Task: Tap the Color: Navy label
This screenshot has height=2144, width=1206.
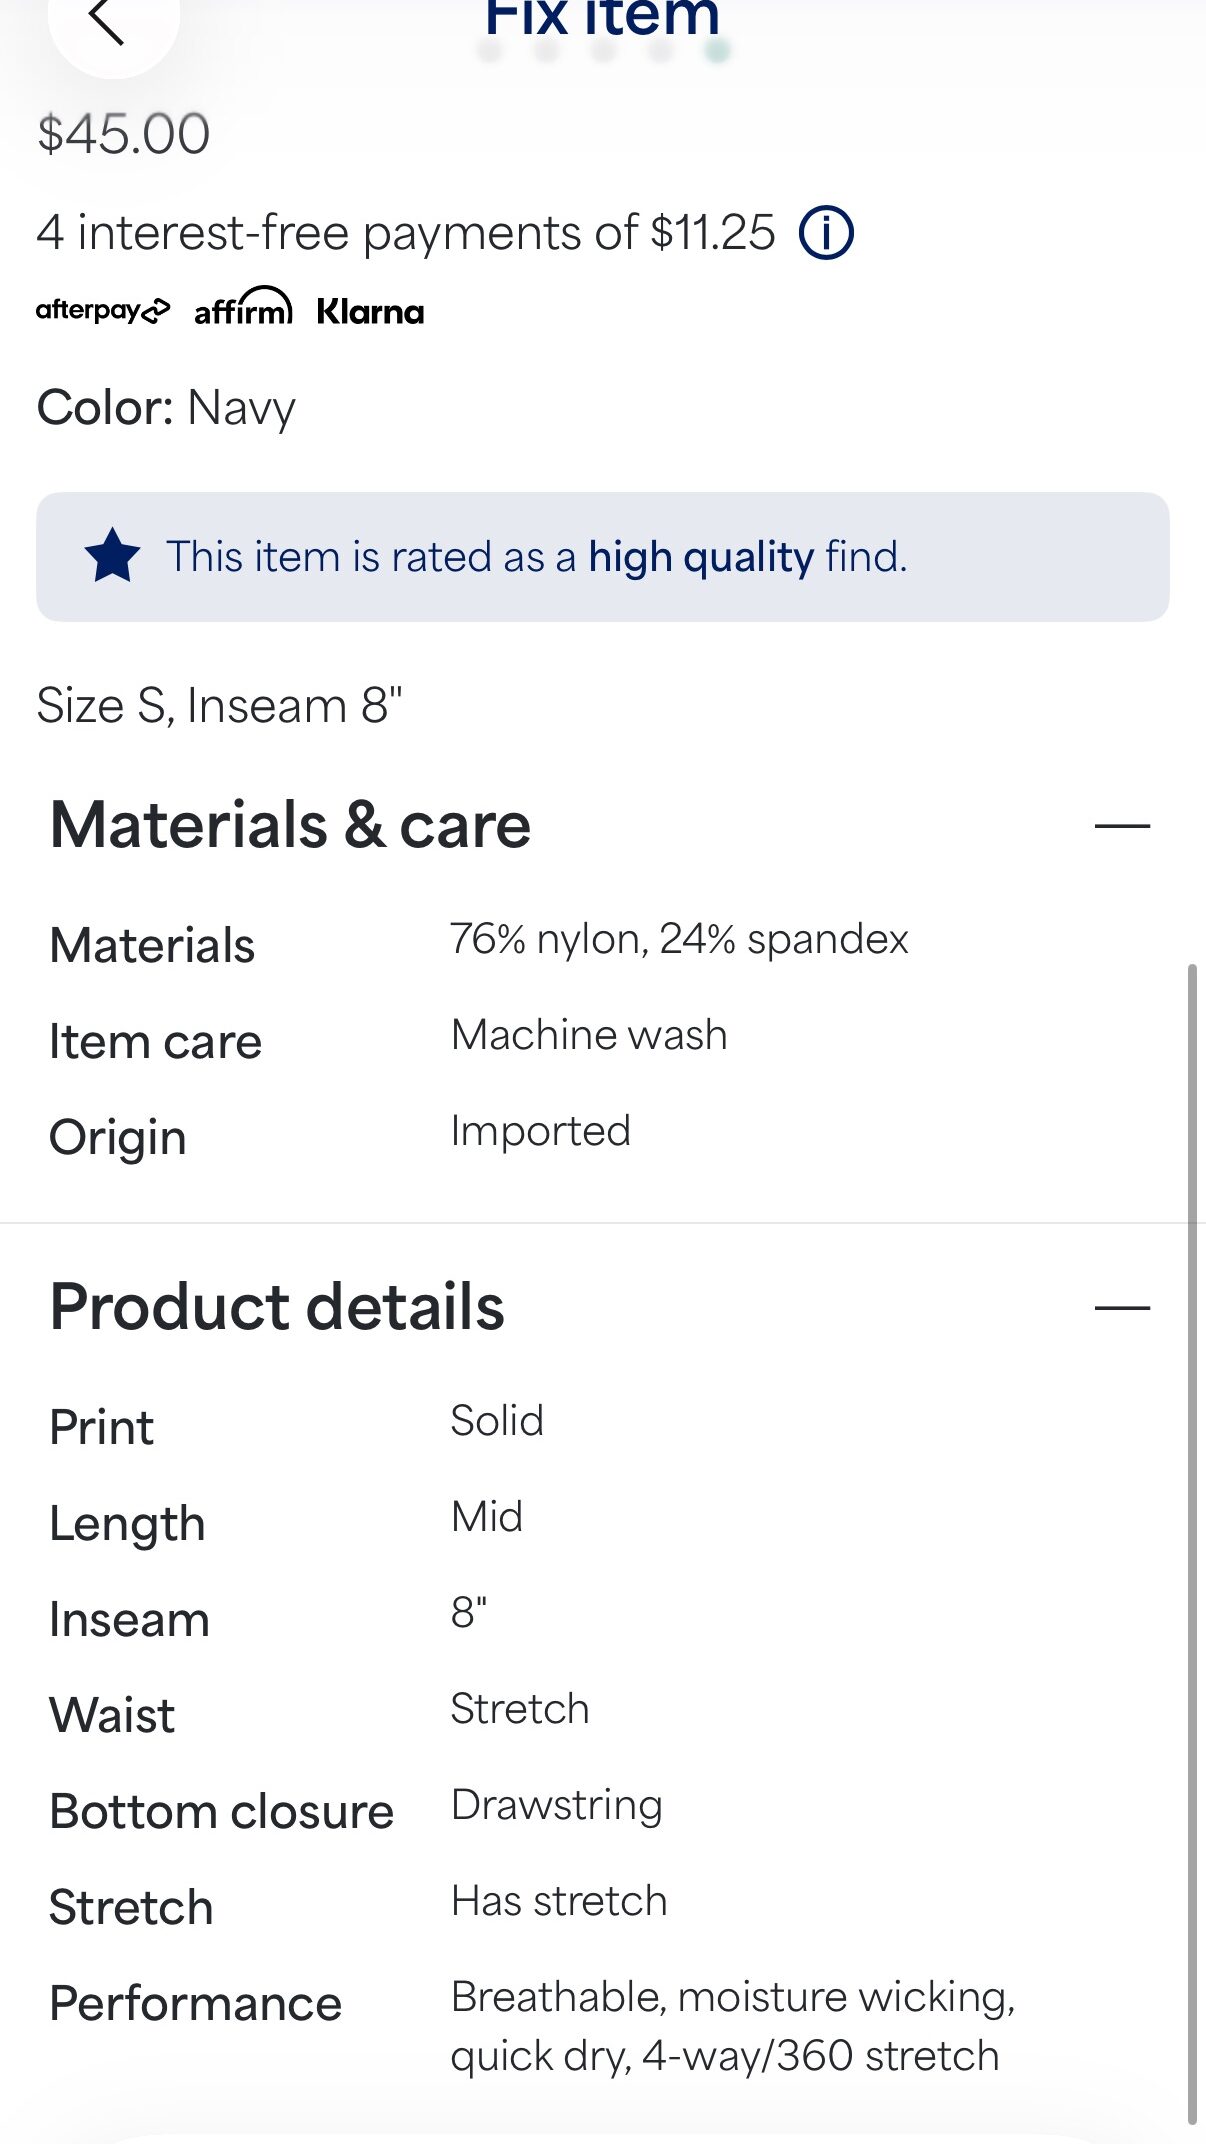Action: click(x=166, y=409)
